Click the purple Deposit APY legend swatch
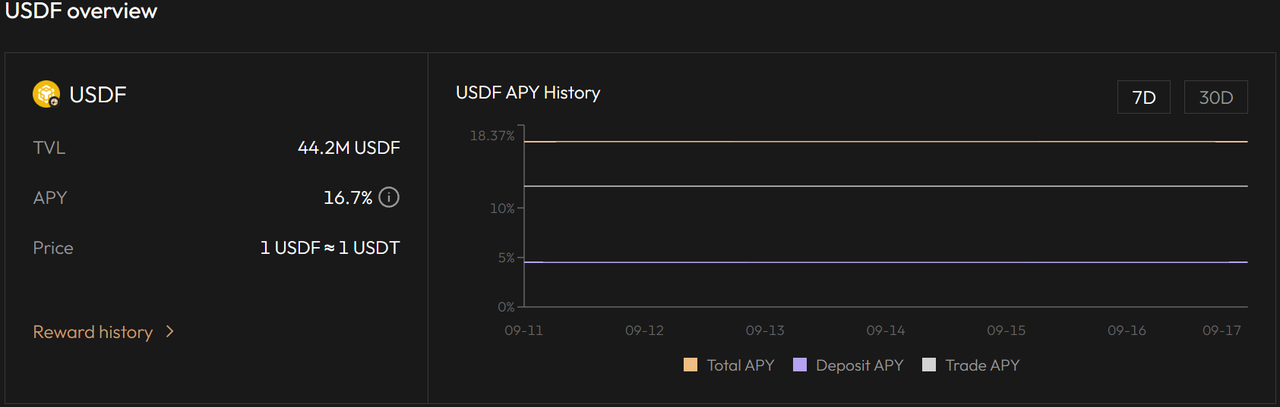 (799, 365)
